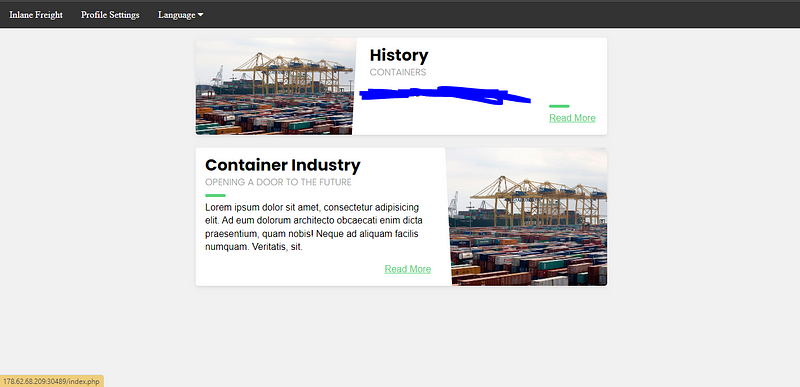Click the stacked containers in Container Industry image
This screenshot has height=387, width=800.
[528, 257]
